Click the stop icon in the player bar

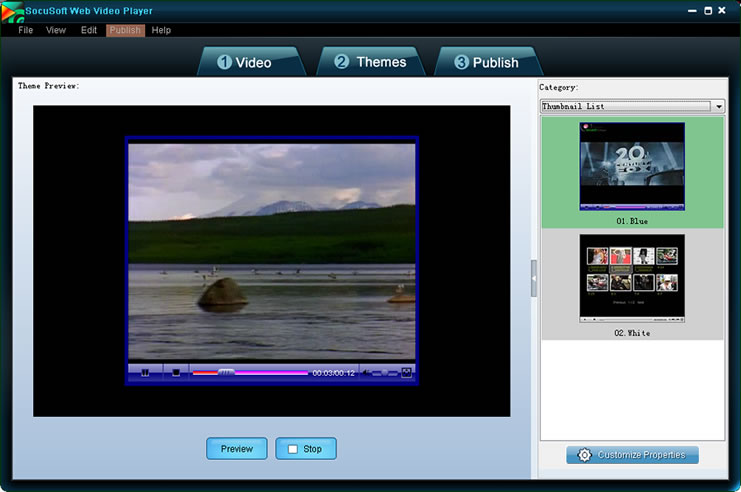176,373
